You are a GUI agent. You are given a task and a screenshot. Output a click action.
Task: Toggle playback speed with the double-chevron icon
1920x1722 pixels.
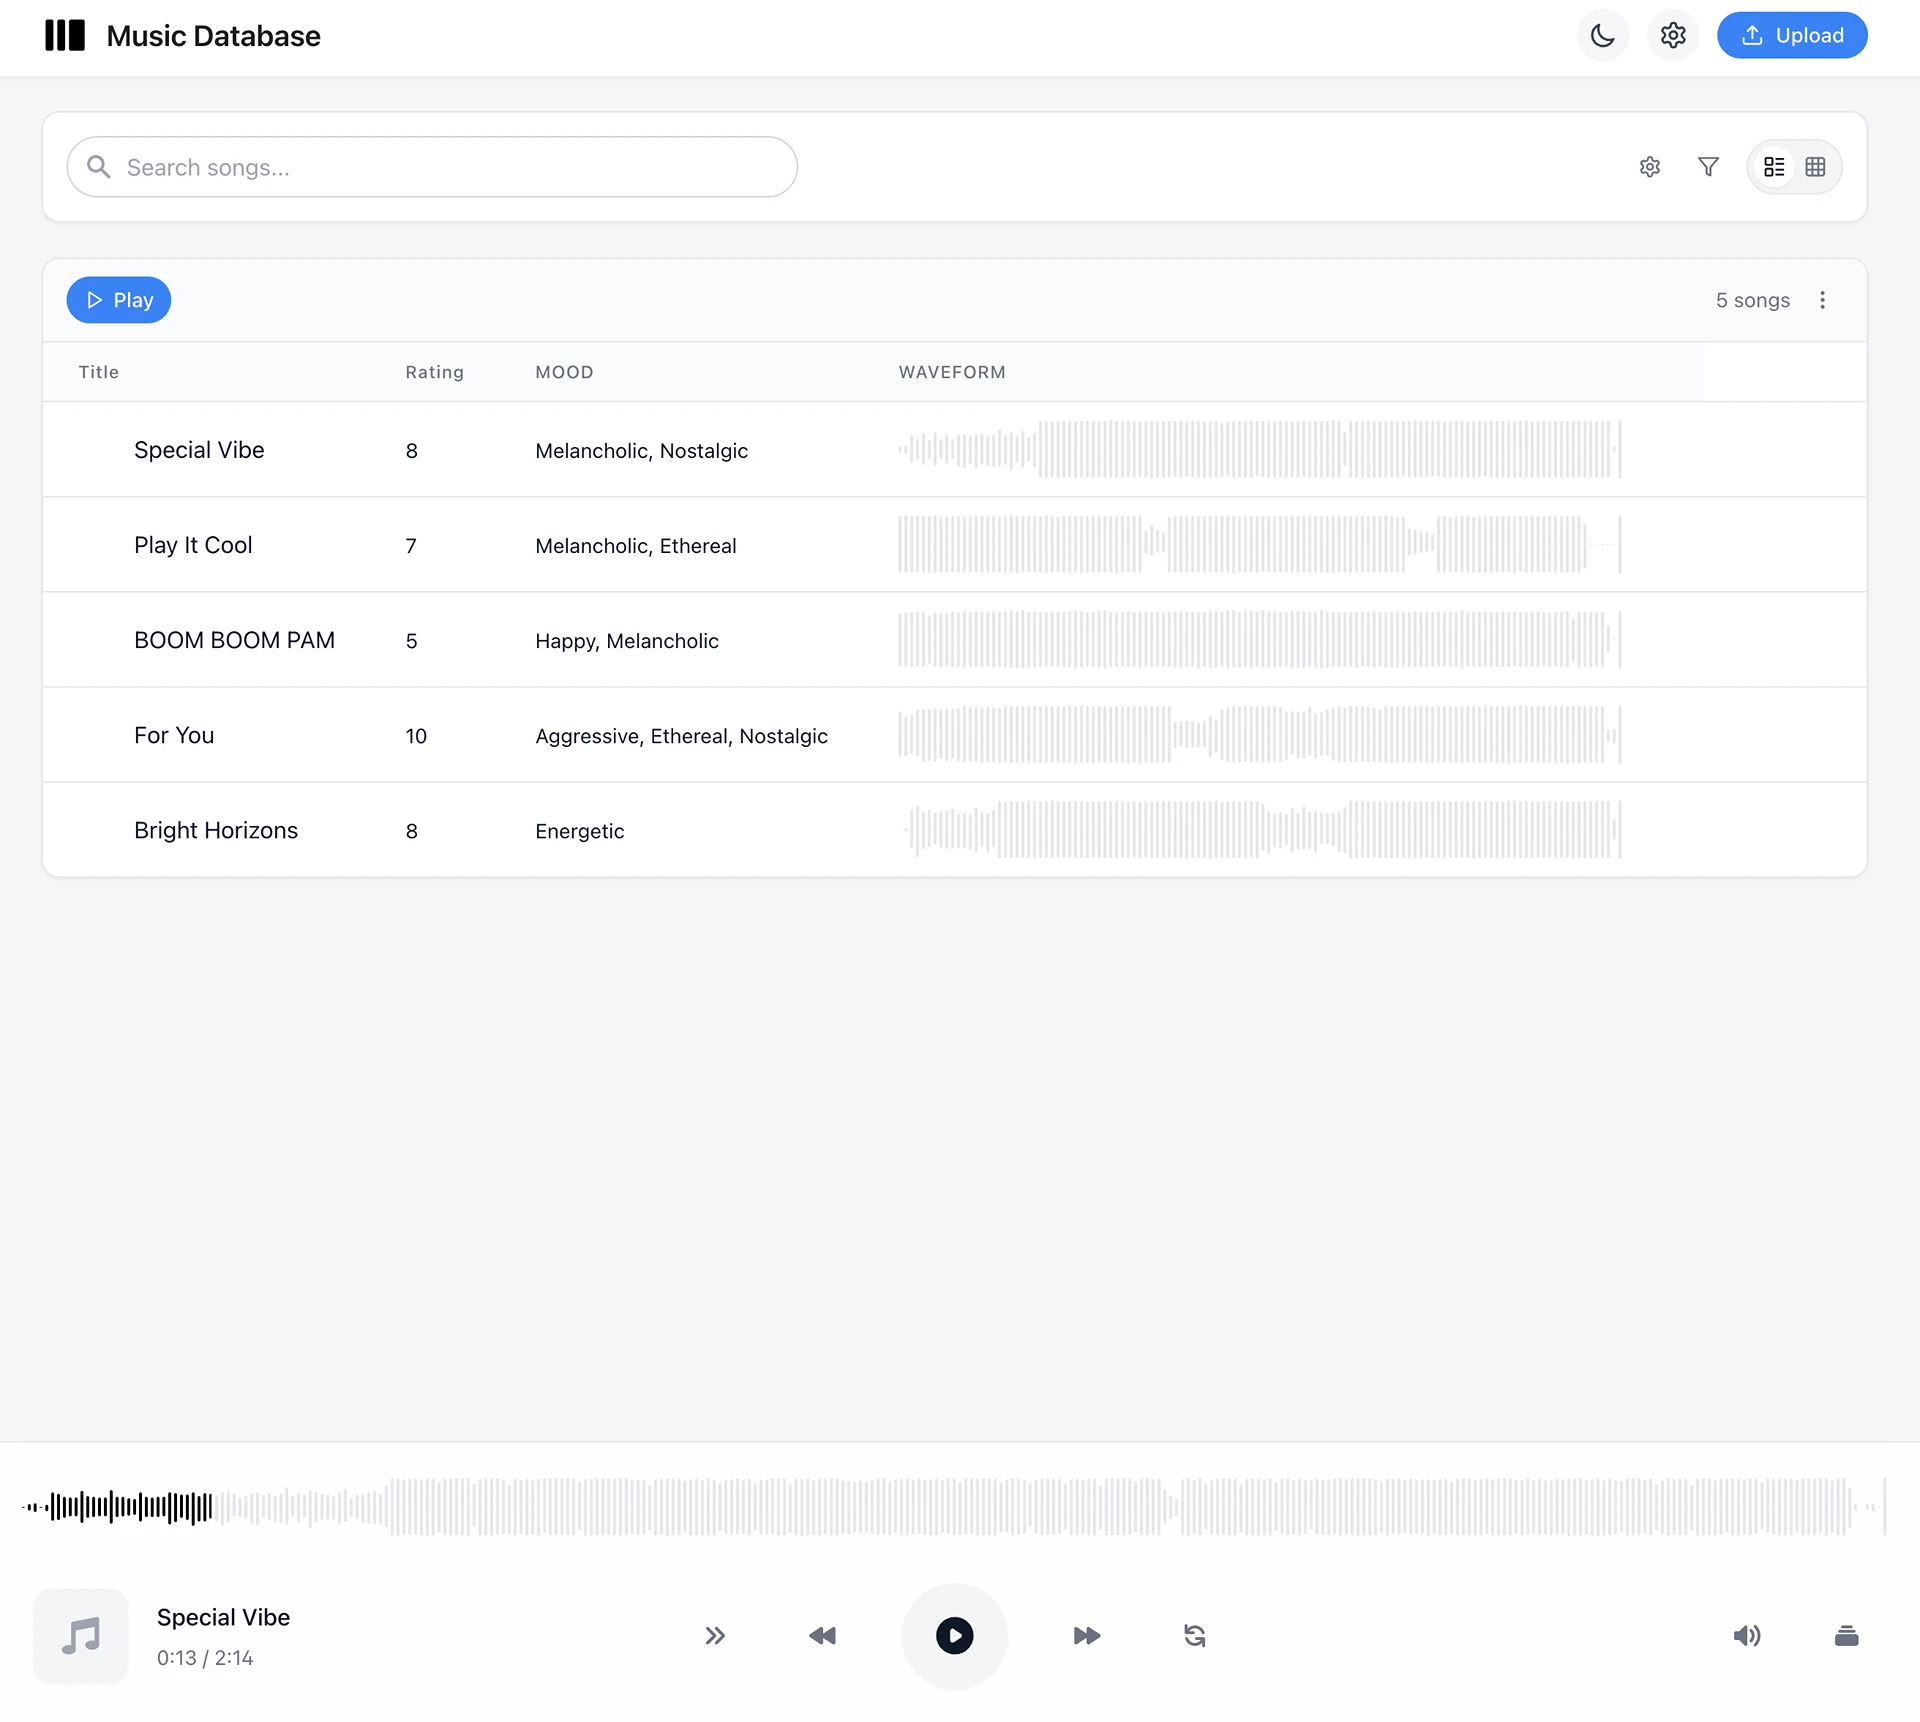click(715, 1636)
